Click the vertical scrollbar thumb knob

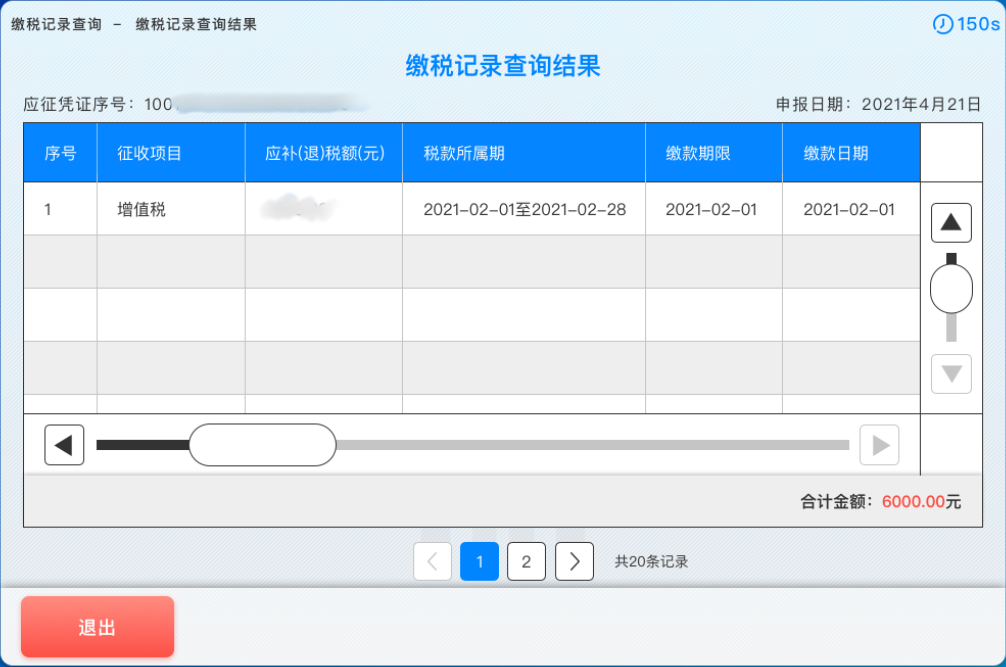coord(950,287)
